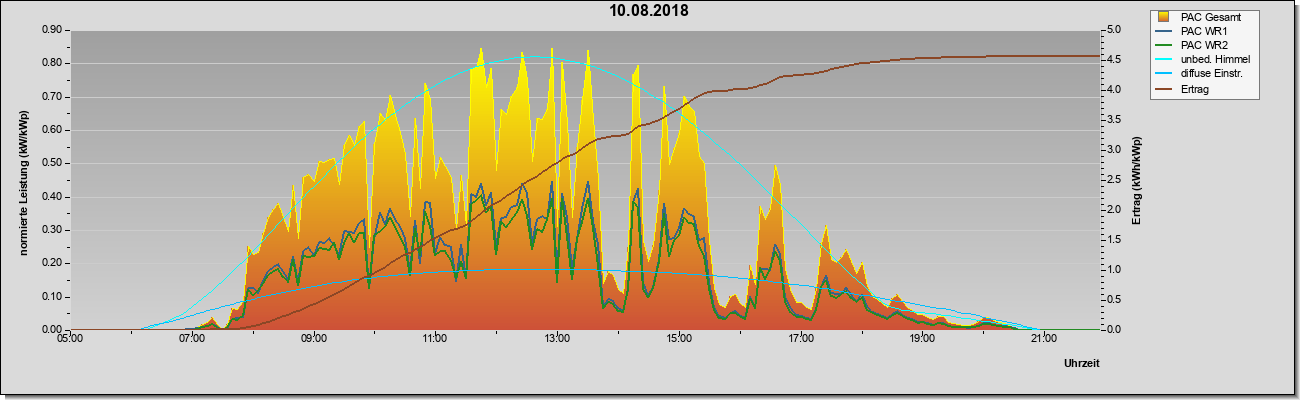Click the 3.5 right axis value
This screenshot has height=400, width=1300.
(1112, 120)
